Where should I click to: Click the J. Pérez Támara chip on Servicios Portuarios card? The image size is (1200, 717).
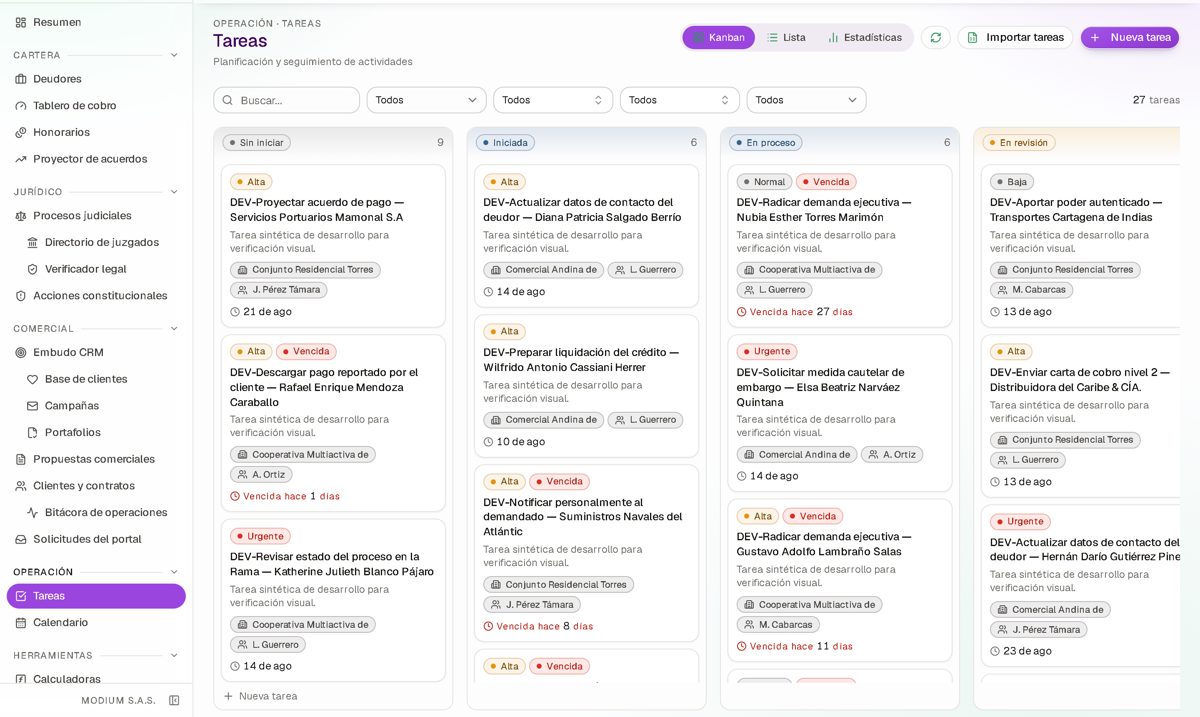click(x=278, y=290)
